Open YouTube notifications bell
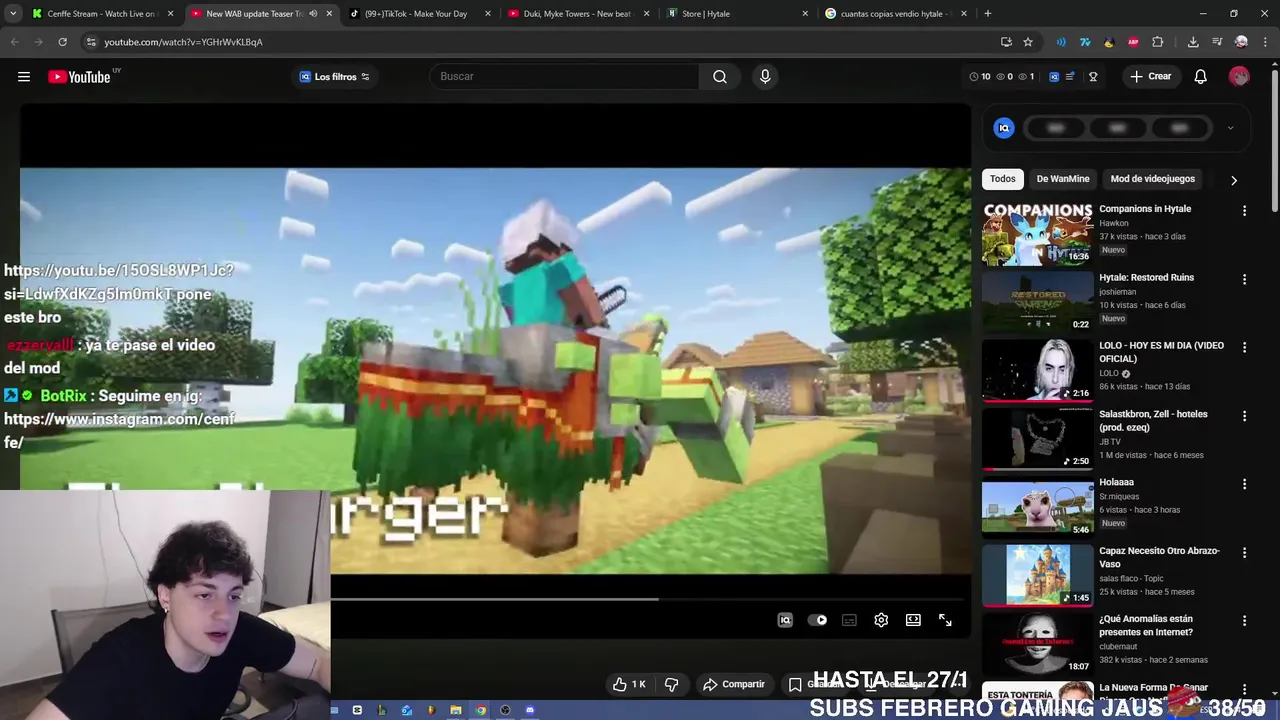The height and width of the screenshot is (720, 1280). [1201, 77]
